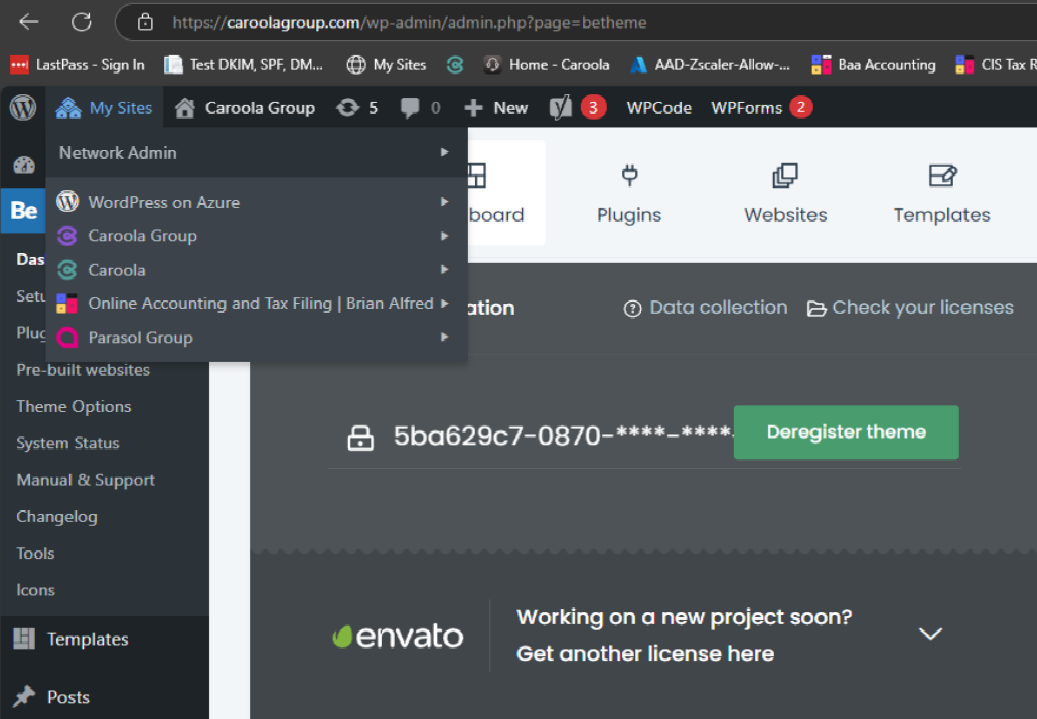Click the Templates edit icon
This screenshot has width=1037, height=719.
pyautogui.click(x=942, y=177)
